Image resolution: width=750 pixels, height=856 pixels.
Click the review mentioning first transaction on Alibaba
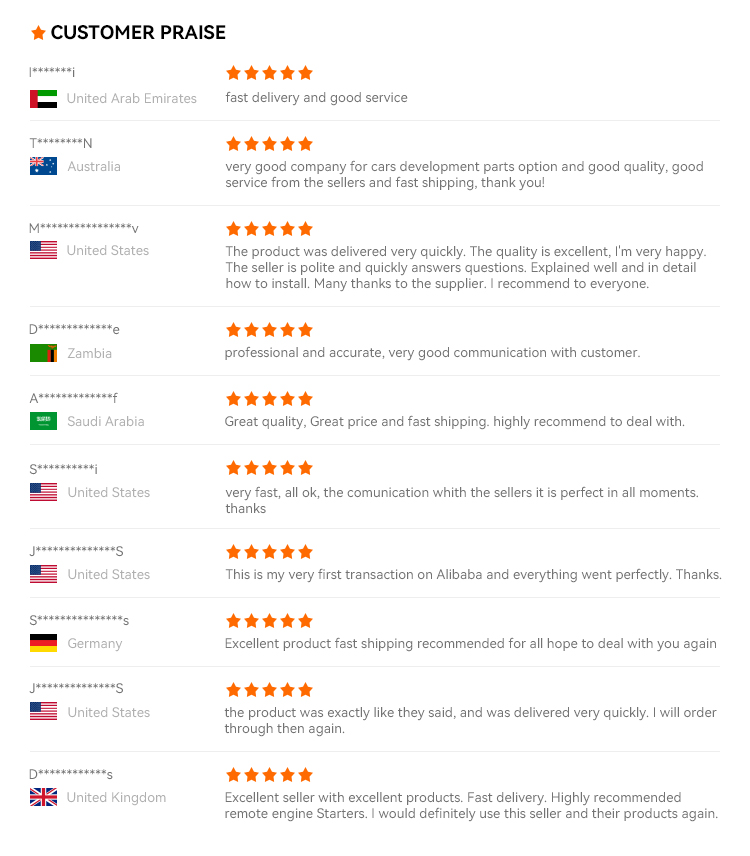coord(473,574)
